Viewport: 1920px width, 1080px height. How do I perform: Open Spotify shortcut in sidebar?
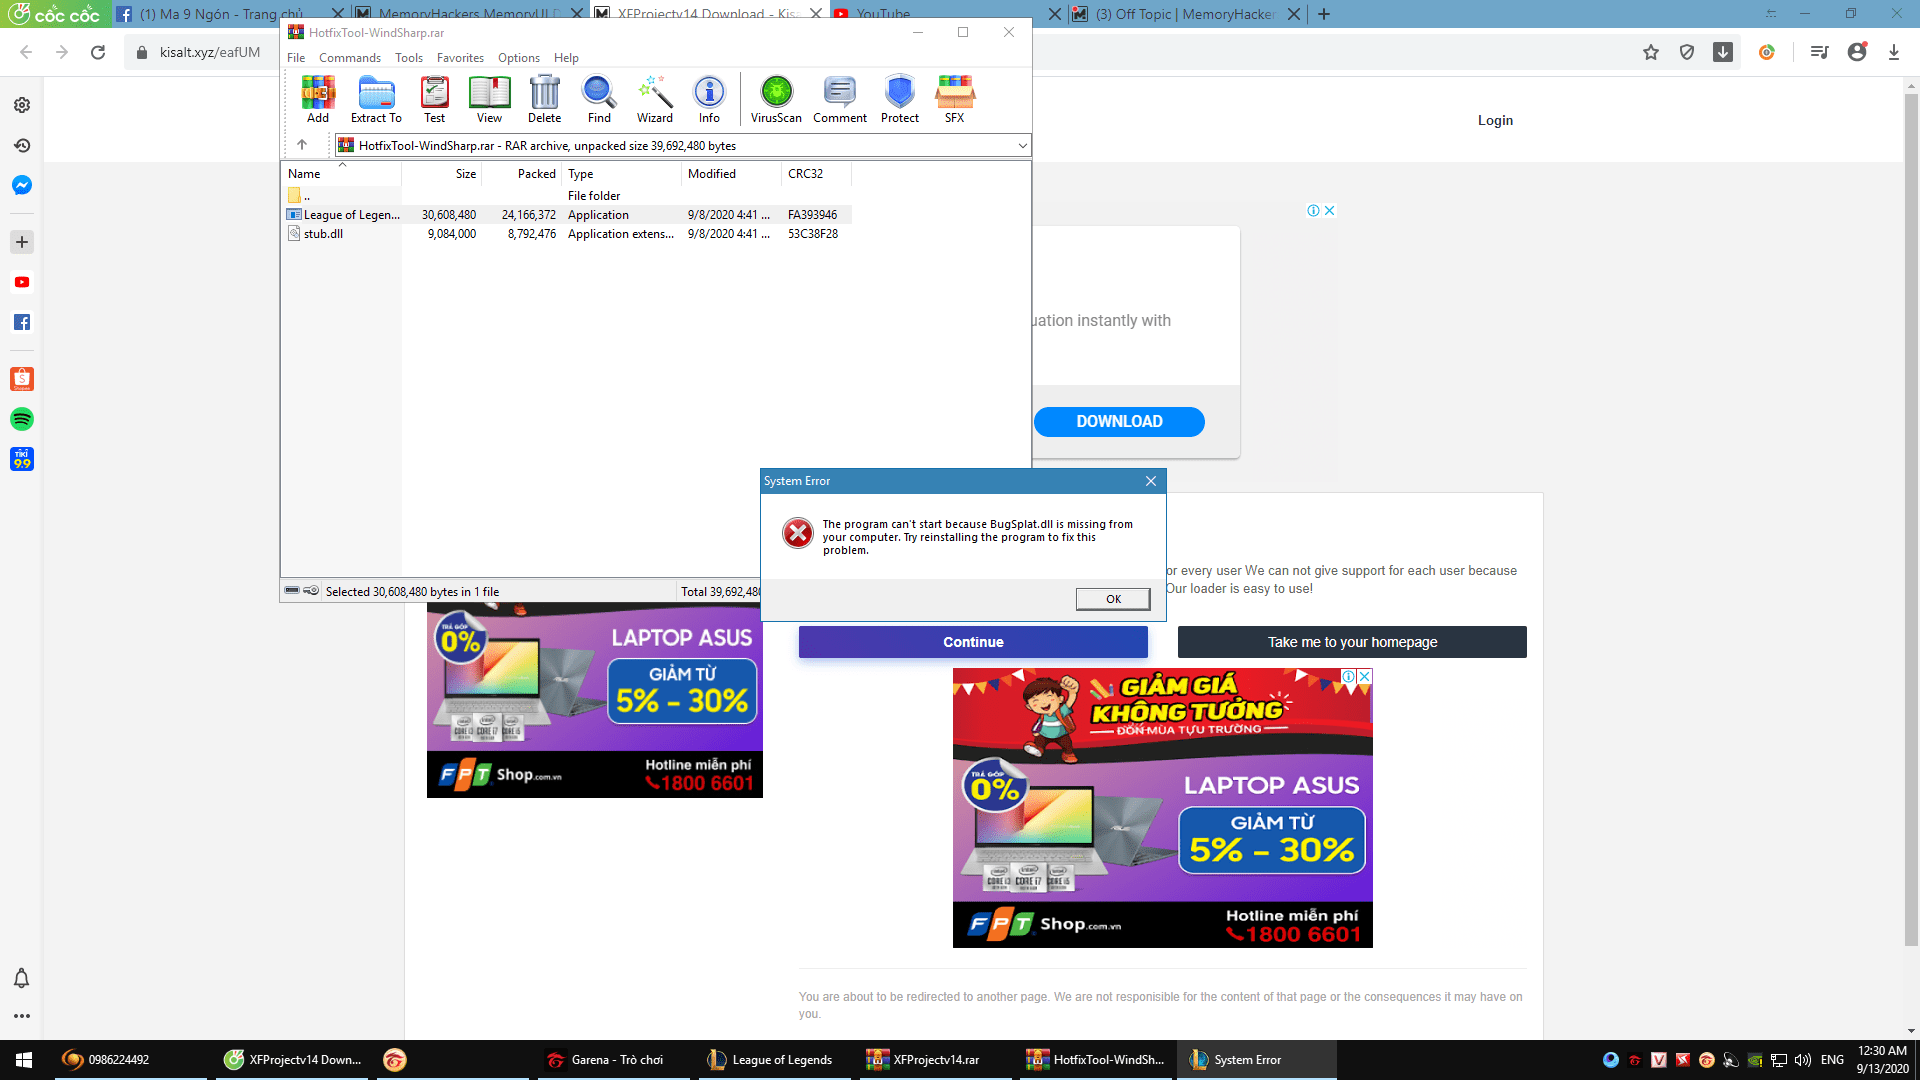coord(22,419)
